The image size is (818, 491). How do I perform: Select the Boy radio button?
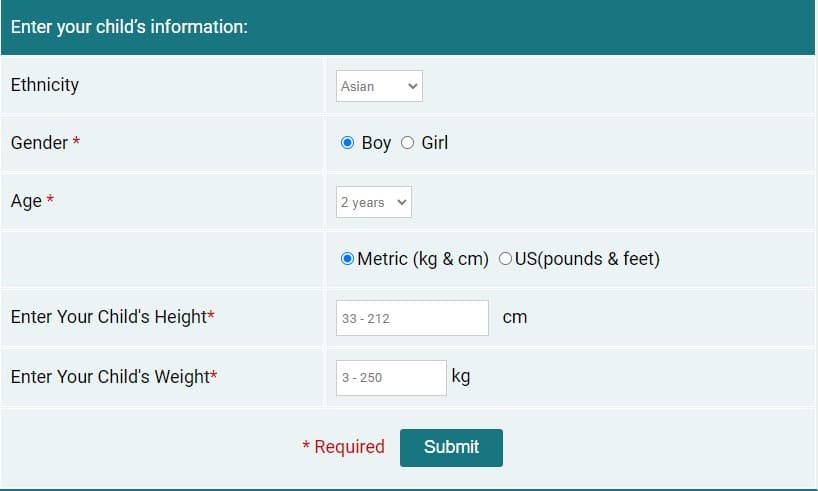click(347, 142)
